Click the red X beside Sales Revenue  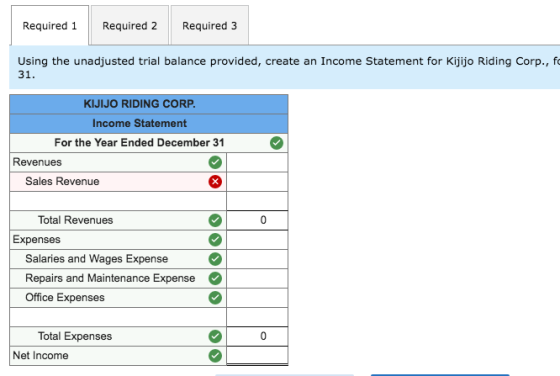click(215, 181)
